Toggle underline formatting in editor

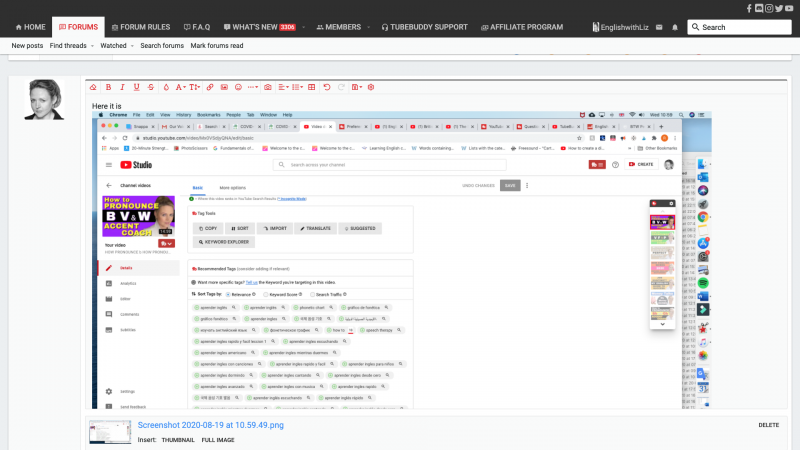[137, 88]
